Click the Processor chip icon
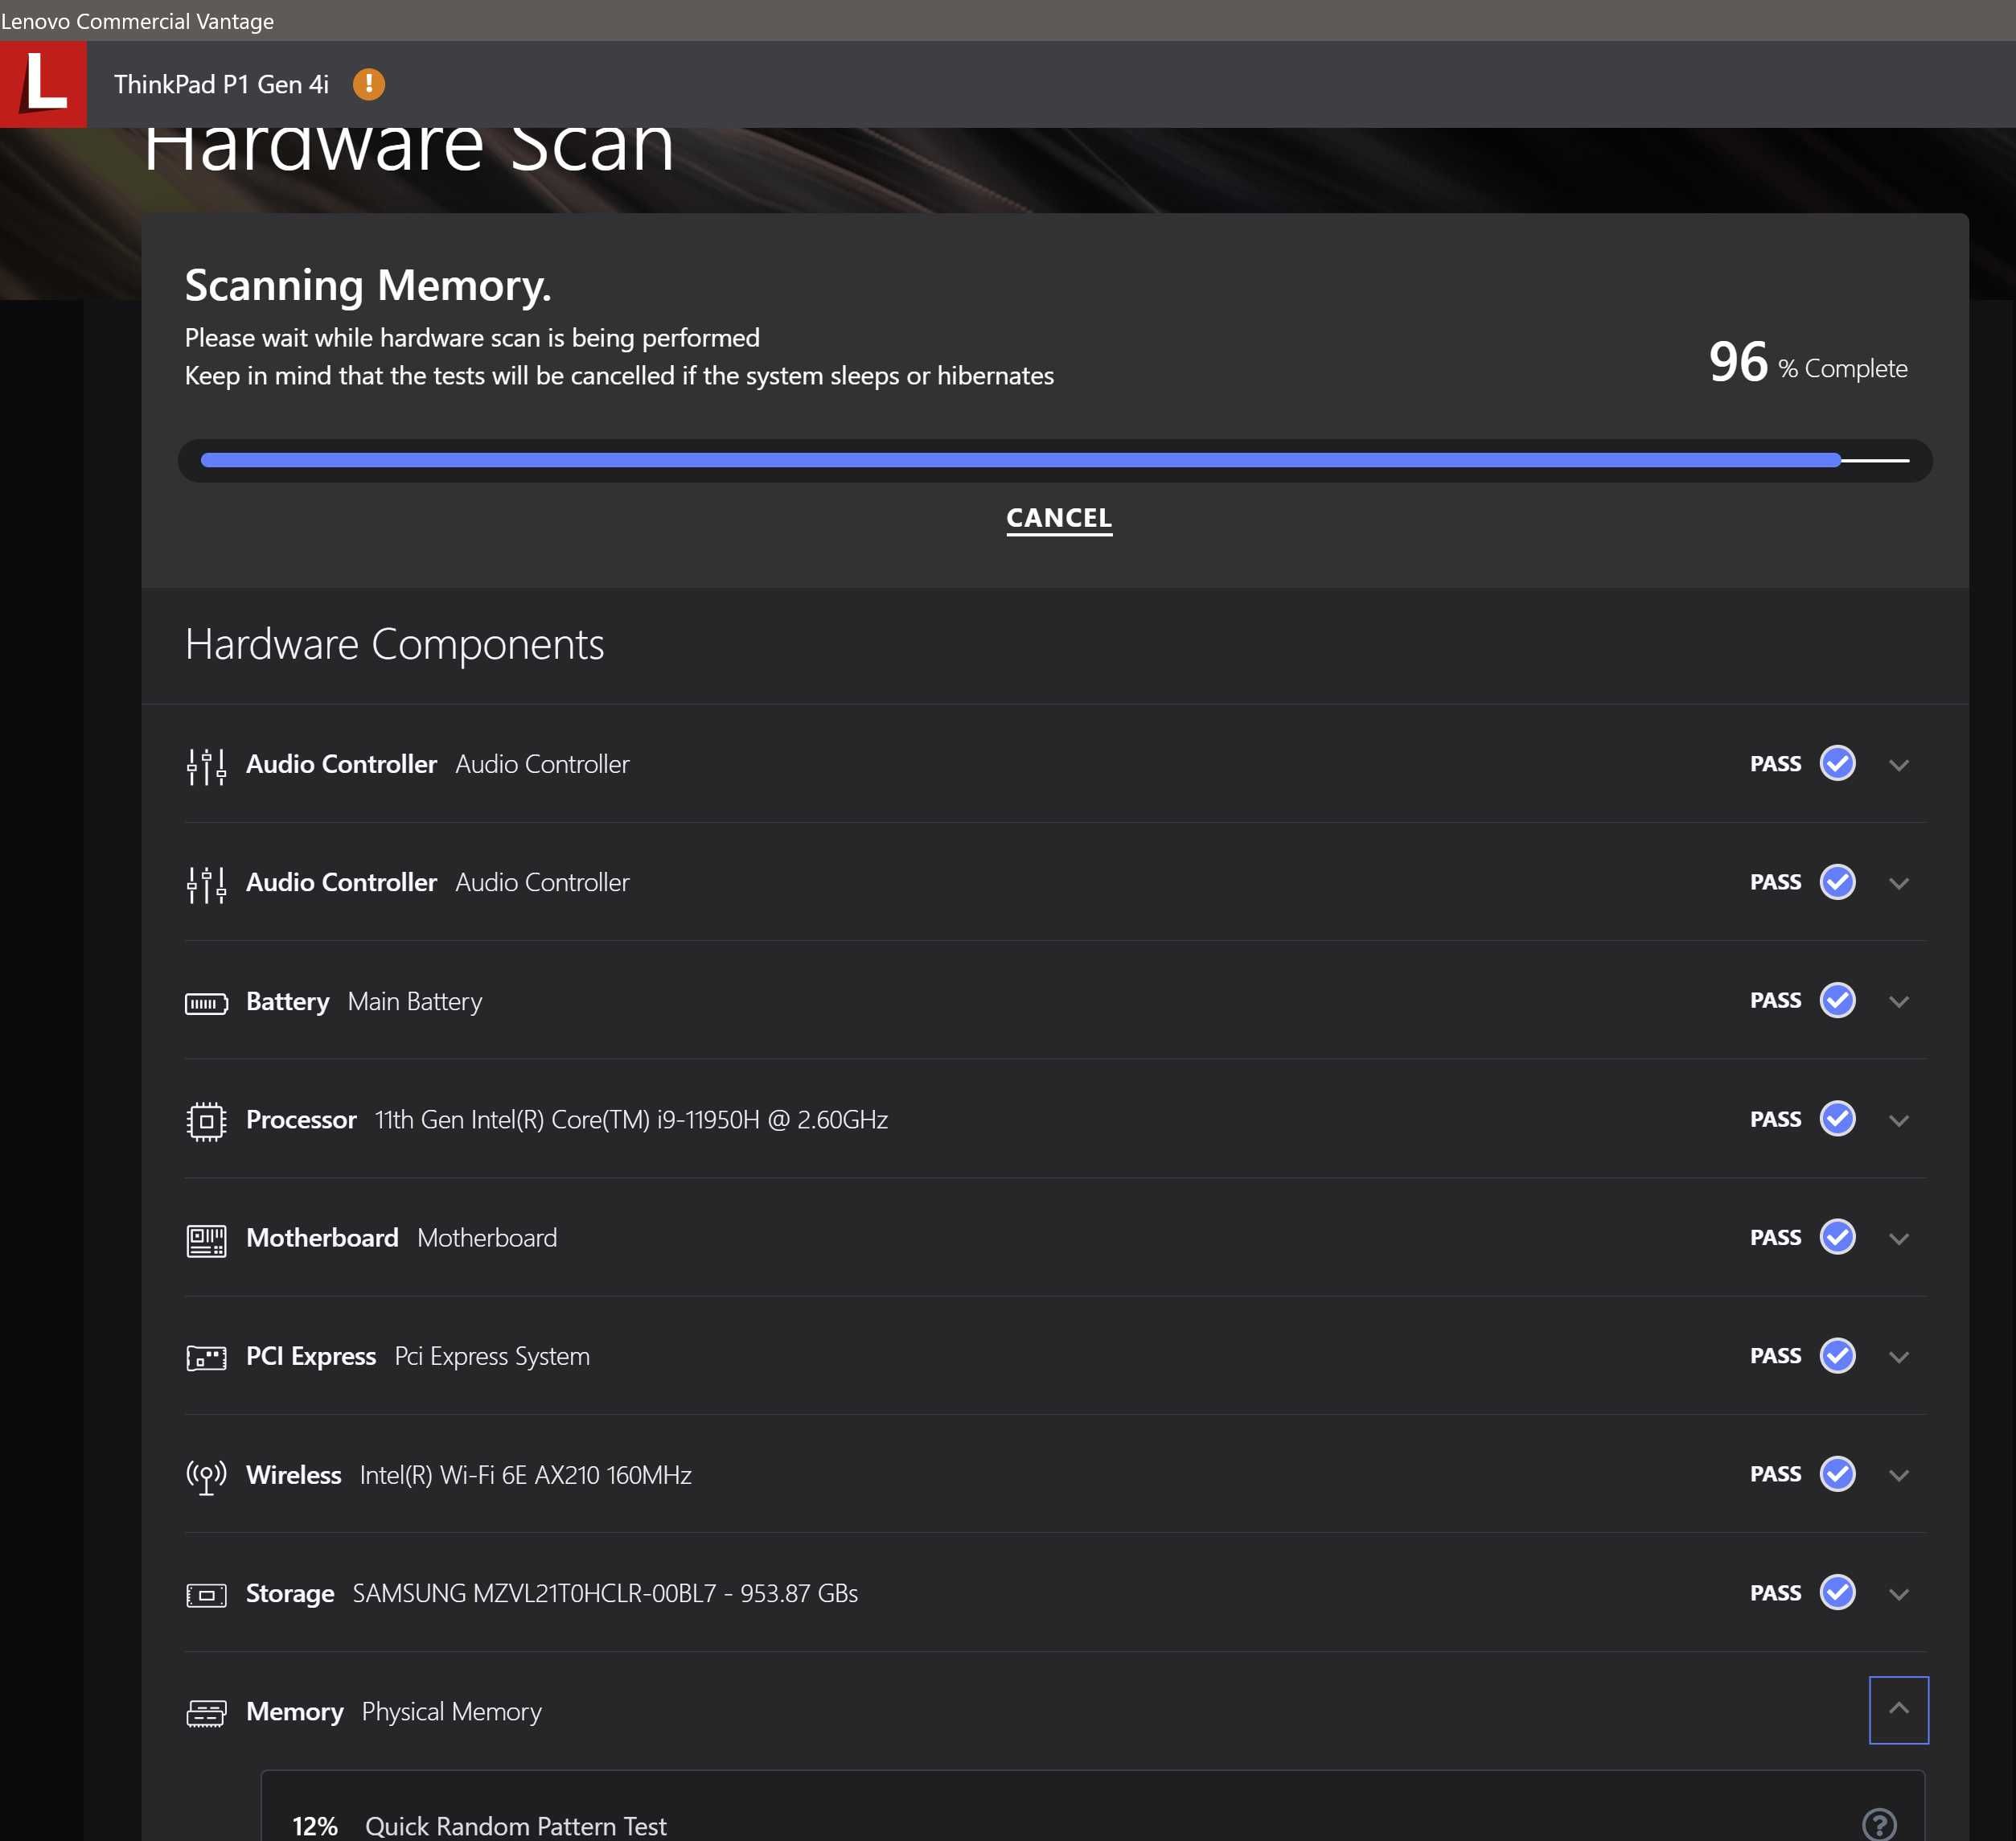The width and height of the screenshot is (2016, 1841). tap(206, 1121)
